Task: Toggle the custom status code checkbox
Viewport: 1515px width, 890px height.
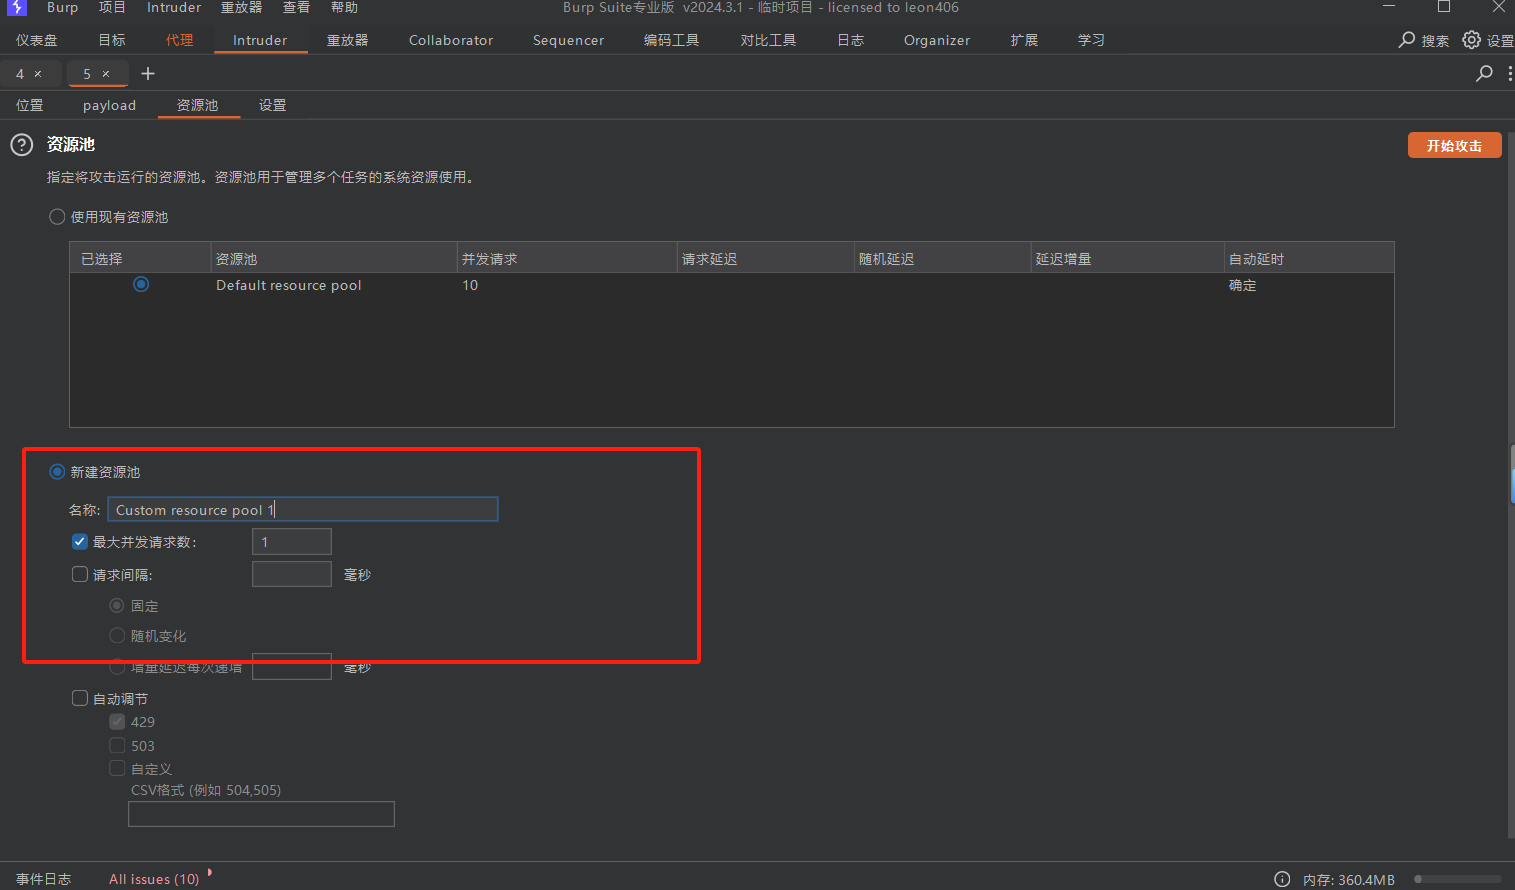Action: pyautogui.click(x=117, y=769)
